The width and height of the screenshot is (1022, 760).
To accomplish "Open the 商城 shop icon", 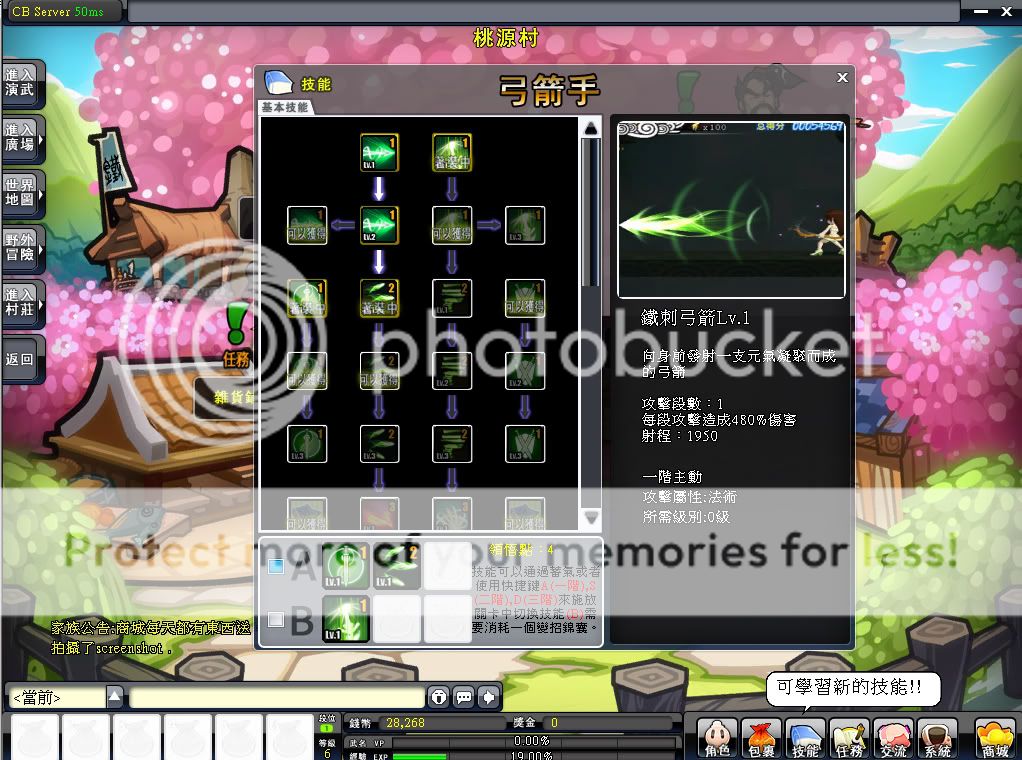I will 994,738.
